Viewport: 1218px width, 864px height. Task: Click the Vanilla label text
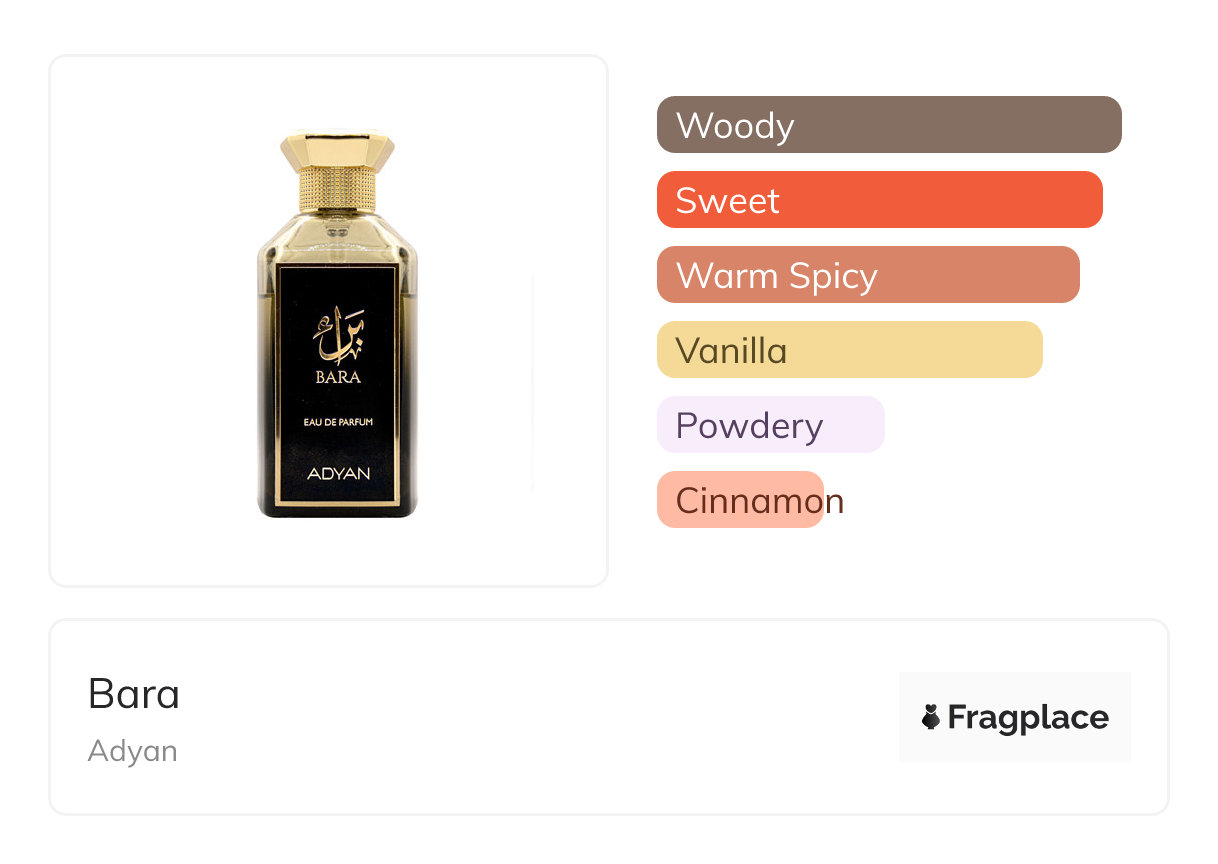[732, 351]
